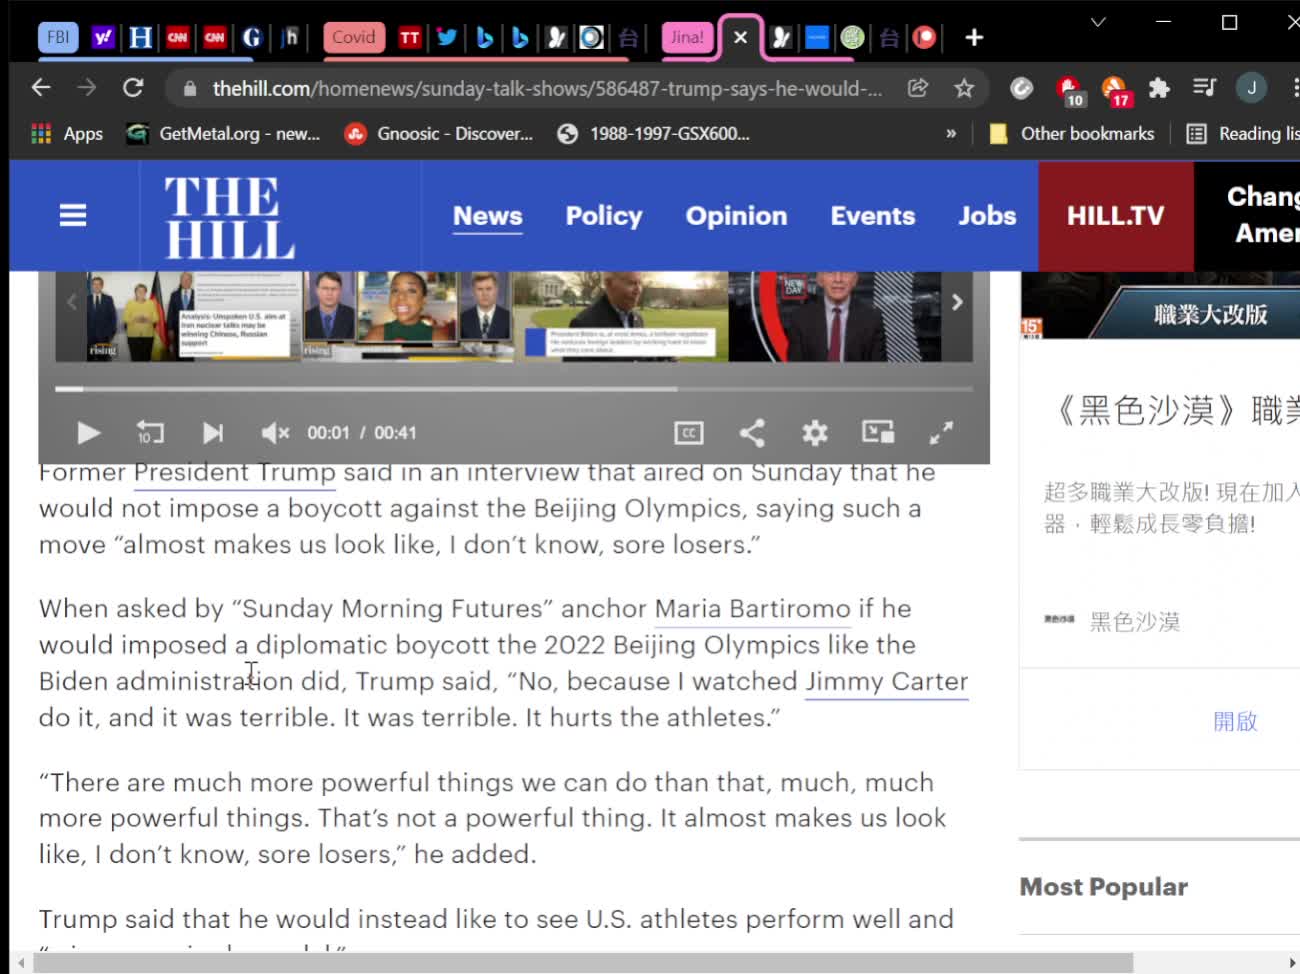Open the Events section

873,216
